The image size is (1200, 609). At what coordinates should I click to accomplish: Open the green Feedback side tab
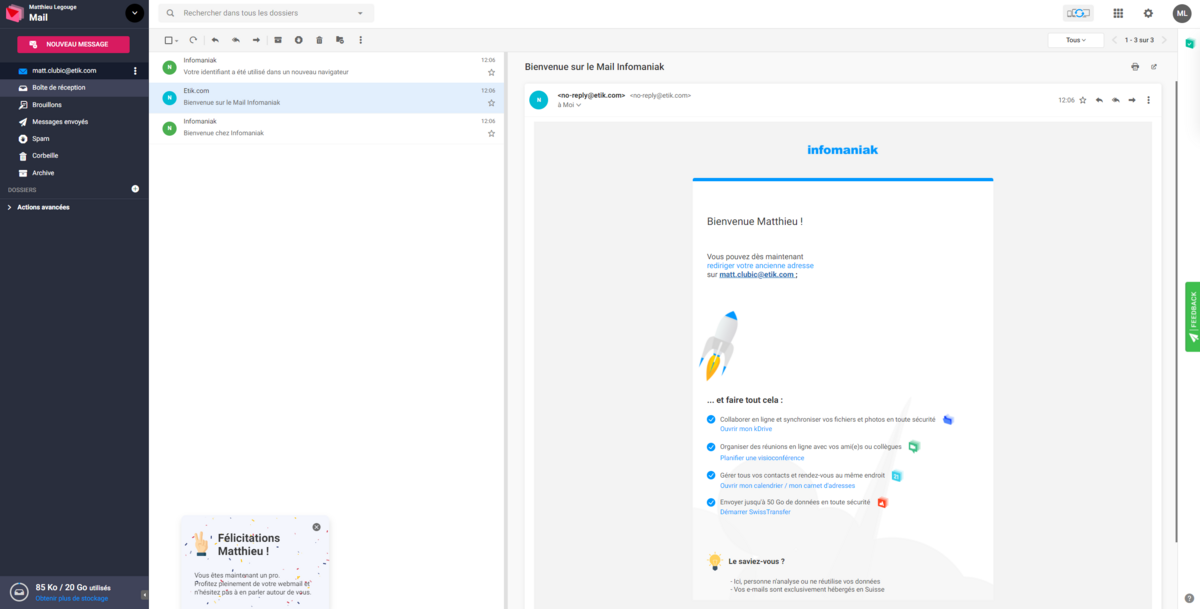tap(1192, 316)
